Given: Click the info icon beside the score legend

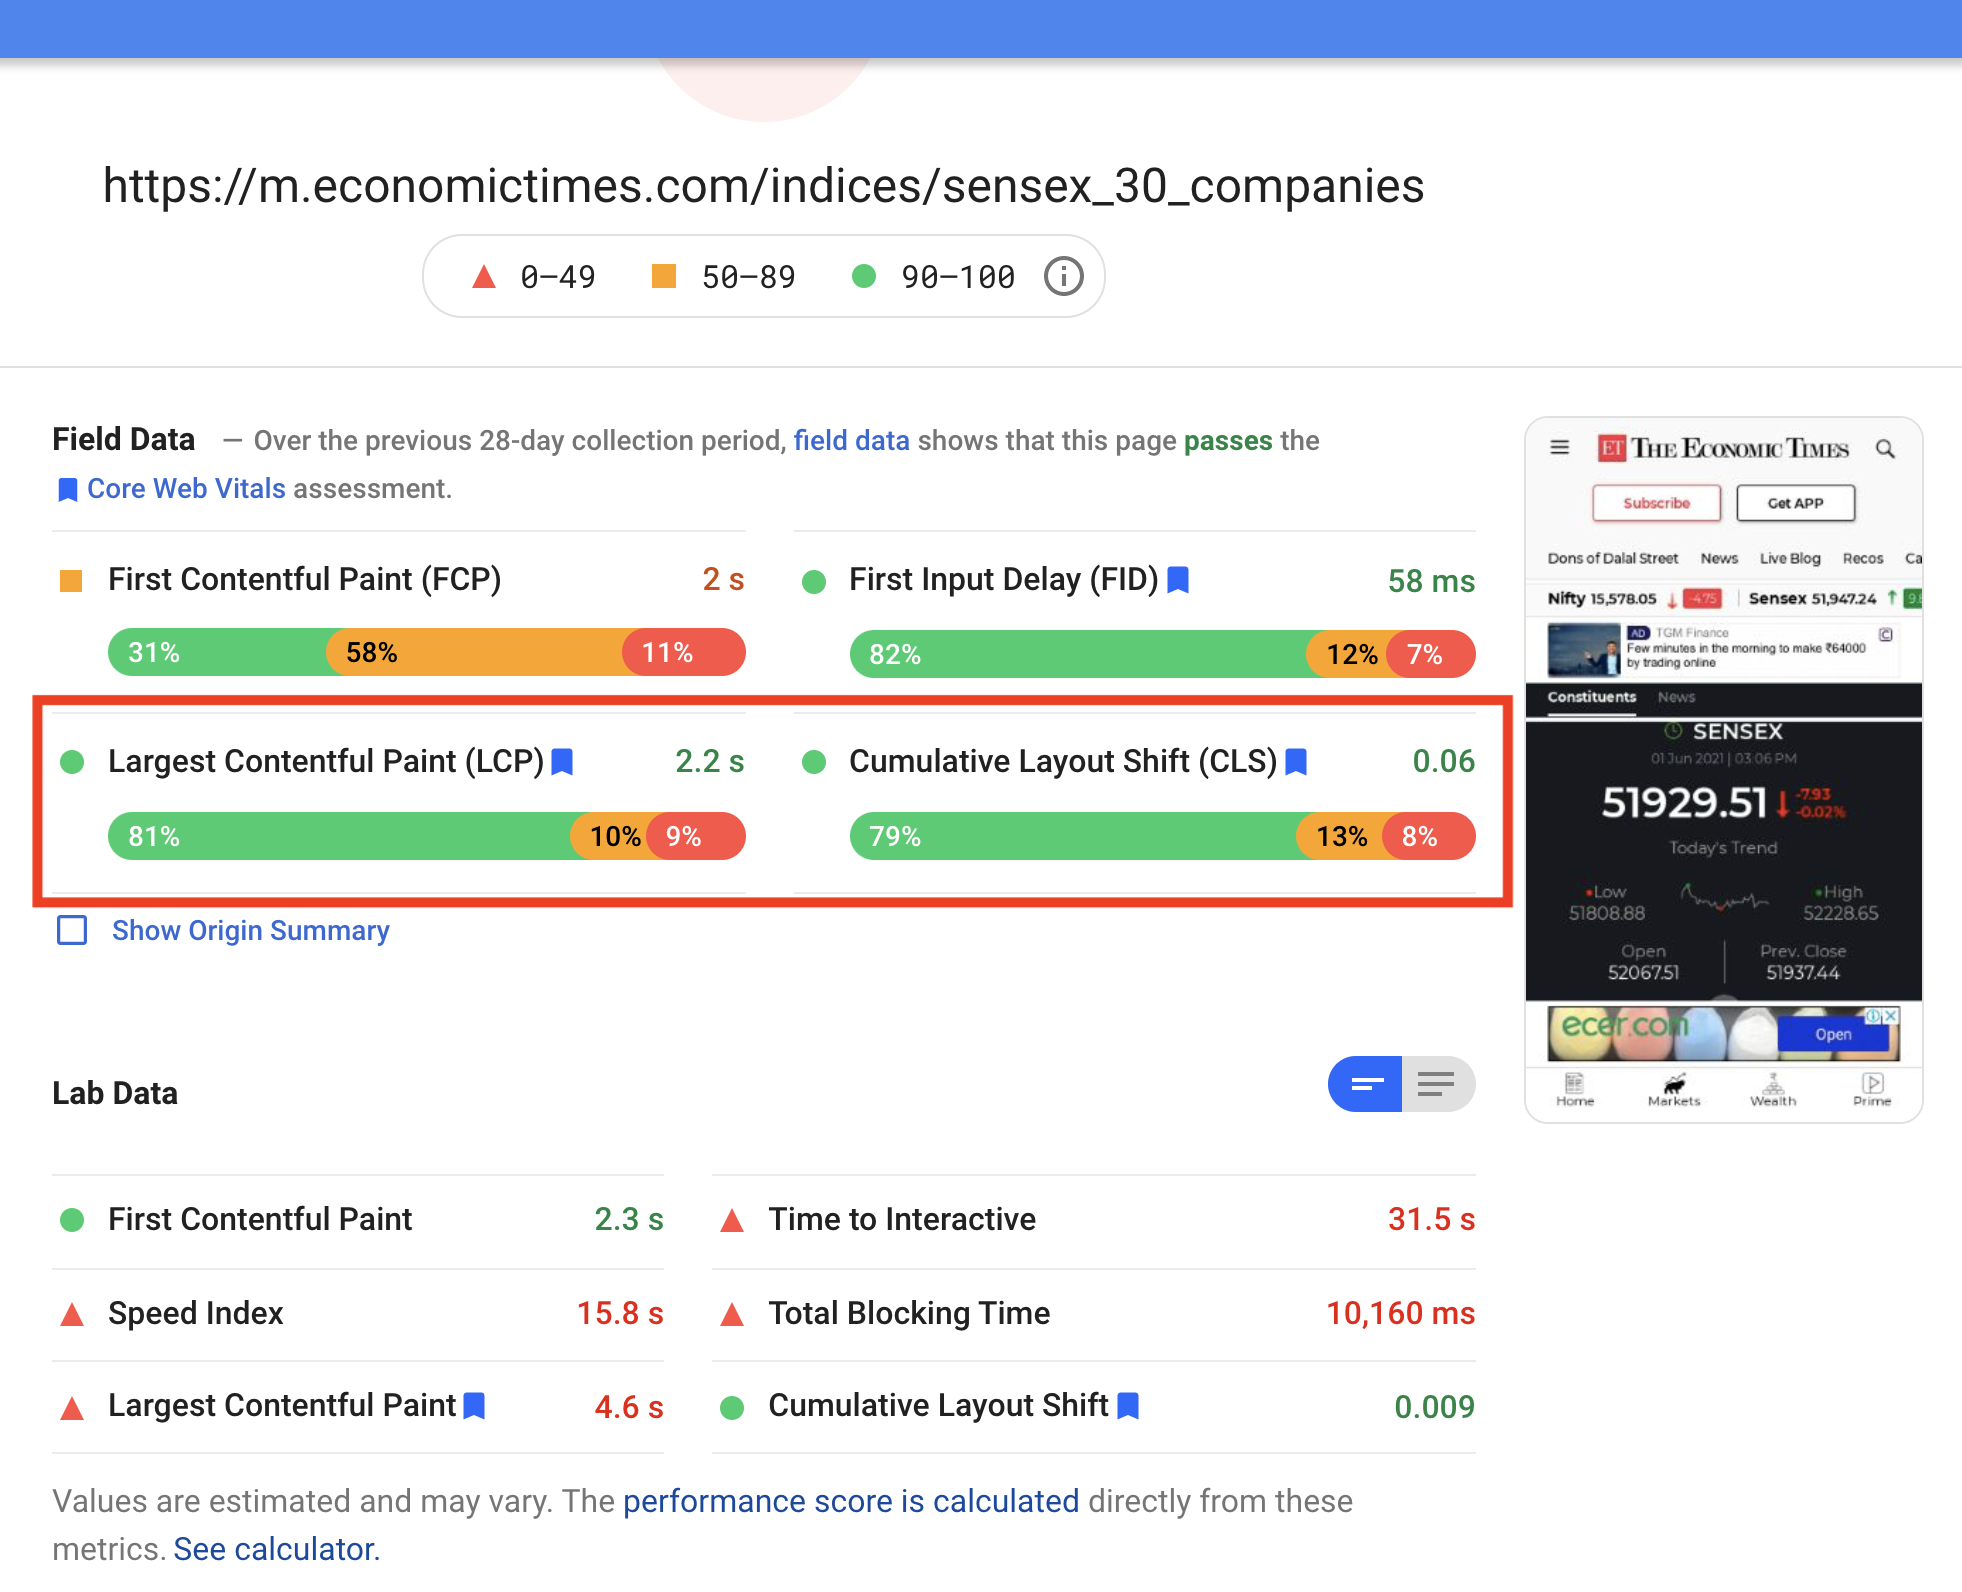Looking at the screenshot, I should (x=1063, y=276).
